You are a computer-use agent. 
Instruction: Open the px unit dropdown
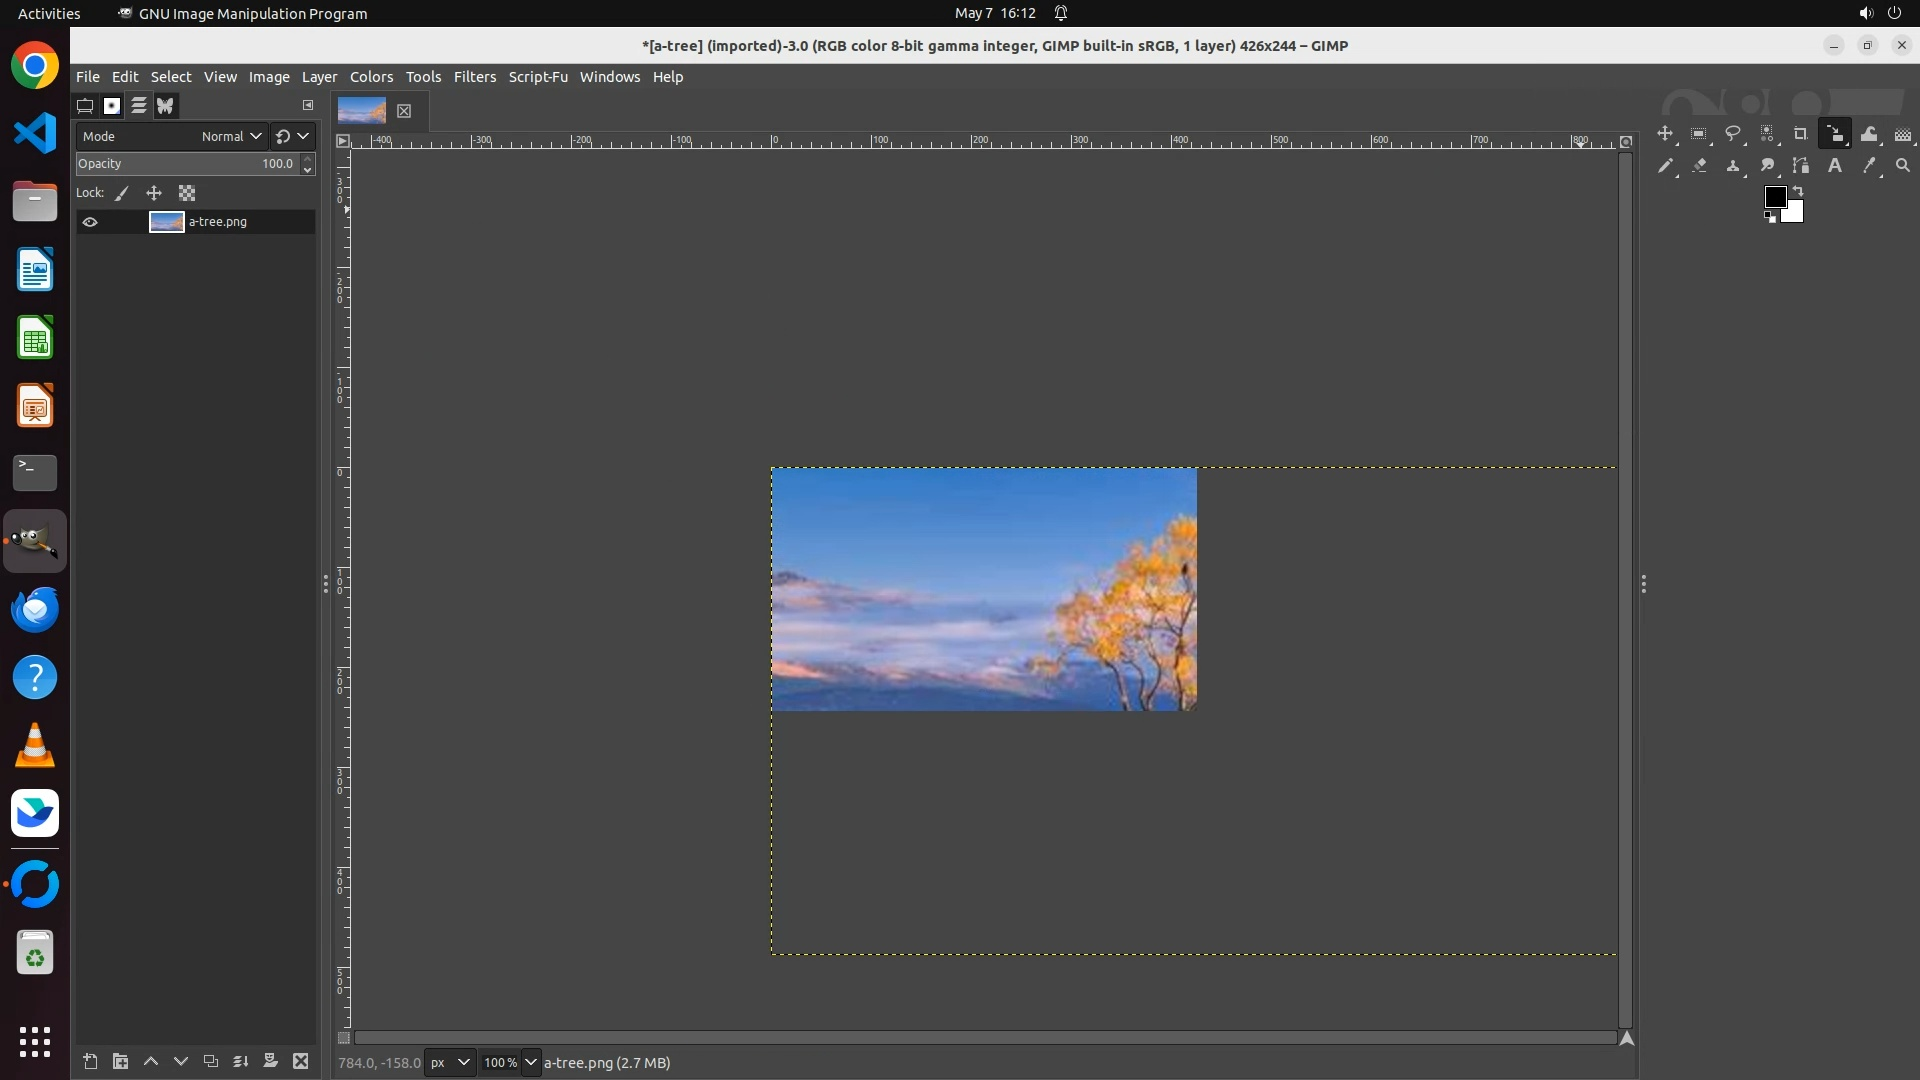click(x=463, y=1062)
